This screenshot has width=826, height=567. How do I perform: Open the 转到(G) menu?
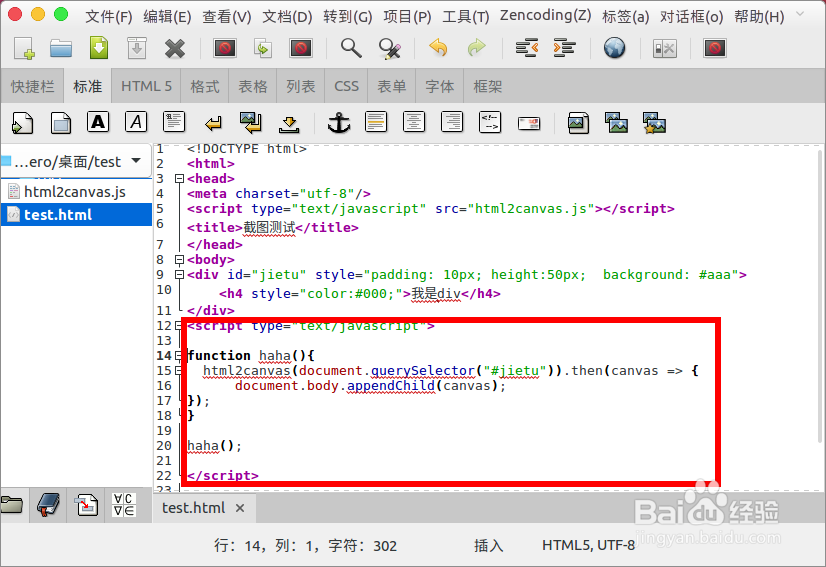[x=348, y=16]
